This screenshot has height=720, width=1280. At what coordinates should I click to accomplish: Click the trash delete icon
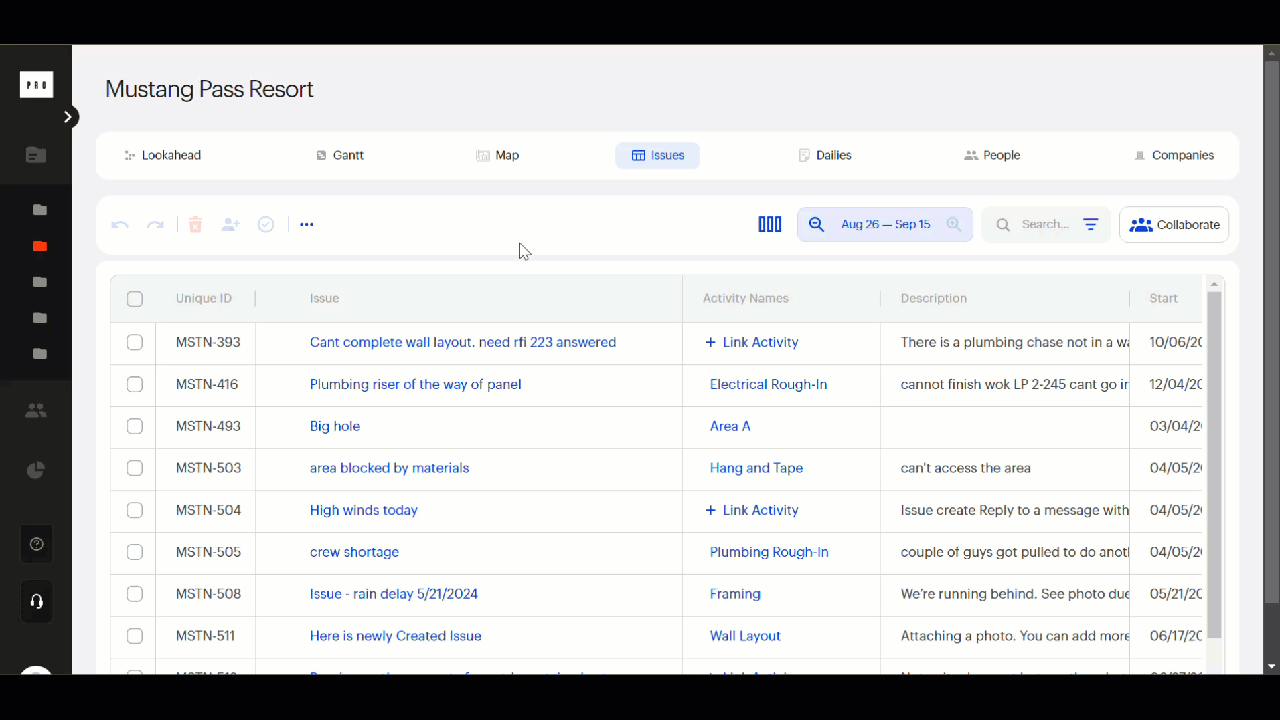(x=196, y=225)
